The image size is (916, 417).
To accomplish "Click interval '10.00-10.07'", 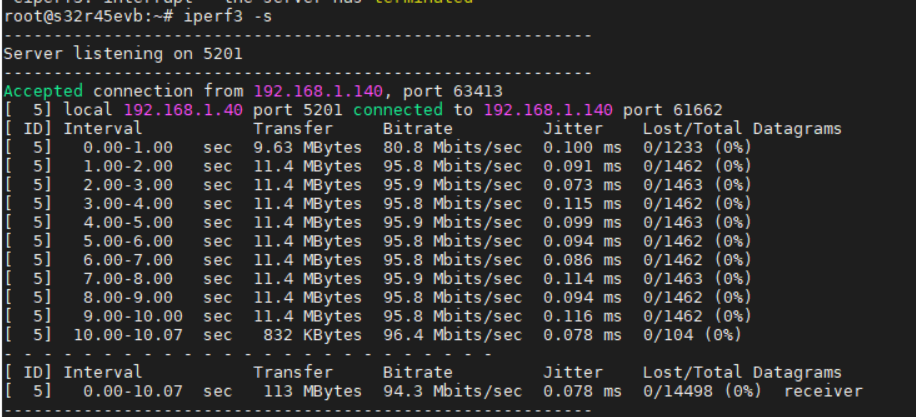I will point(128,335).
